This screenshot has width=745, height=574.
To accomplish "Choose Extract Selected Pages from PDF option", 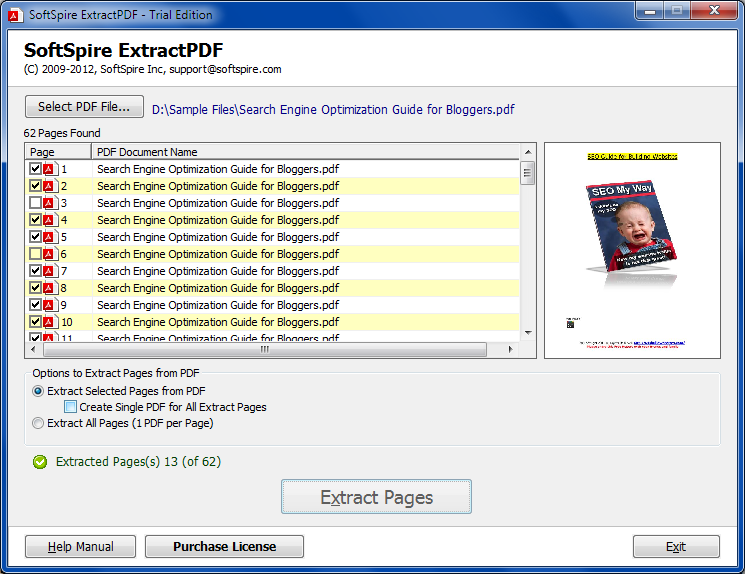I will pyautogui.click(x=38, y=391).
